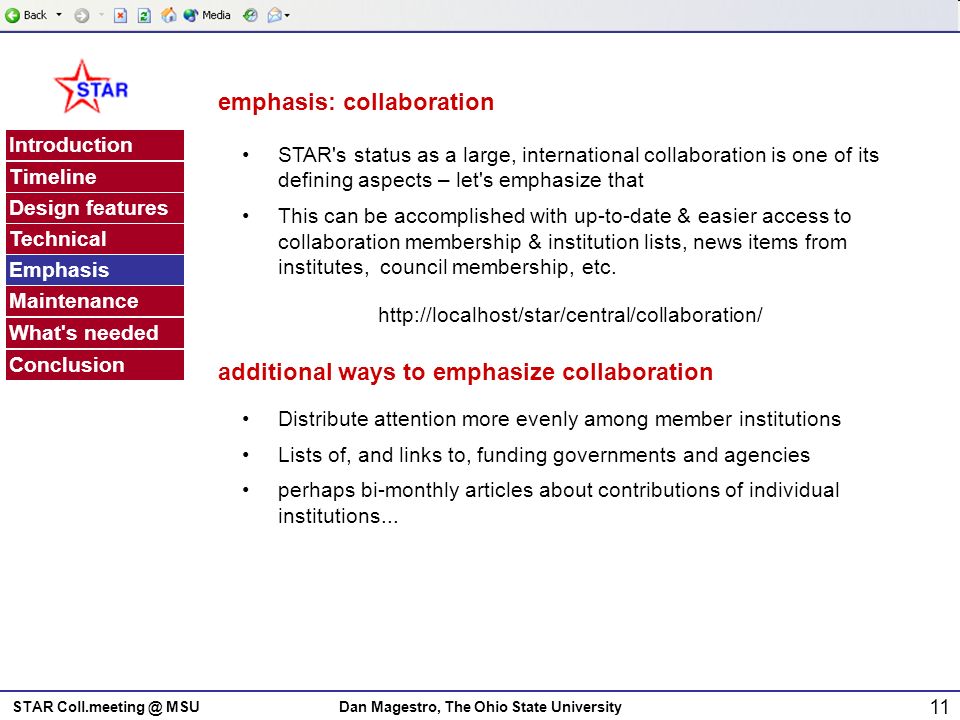The width and height of the screenshot is (960, 720).
Task: Click the 'emphasis: collaboration' heading
Action: (x=356, y=102)
